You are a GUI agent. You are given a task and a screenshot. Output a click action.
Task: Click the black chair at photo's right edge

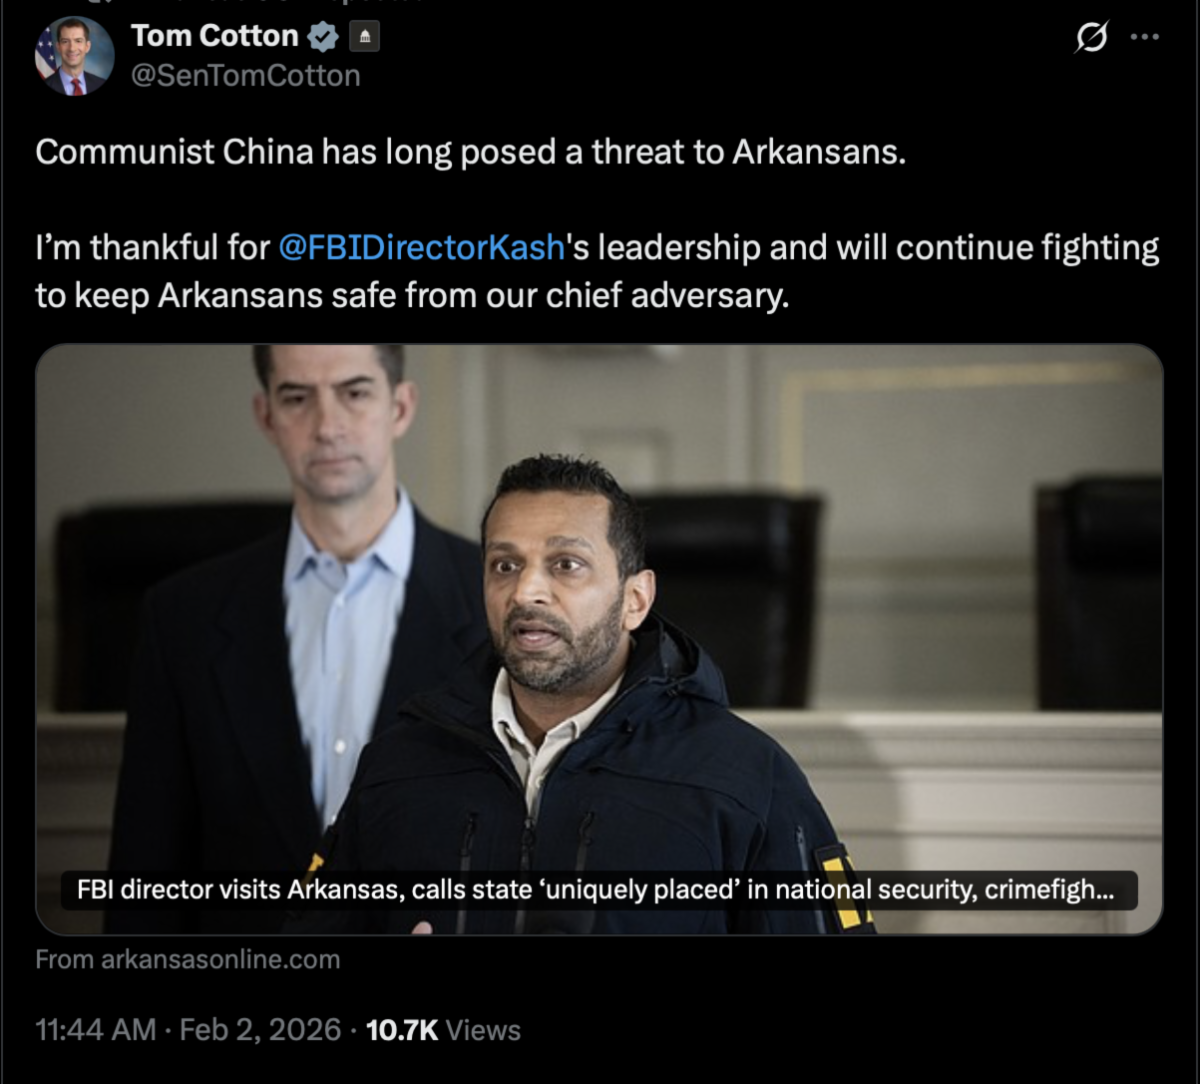[x=1100, y=590]
